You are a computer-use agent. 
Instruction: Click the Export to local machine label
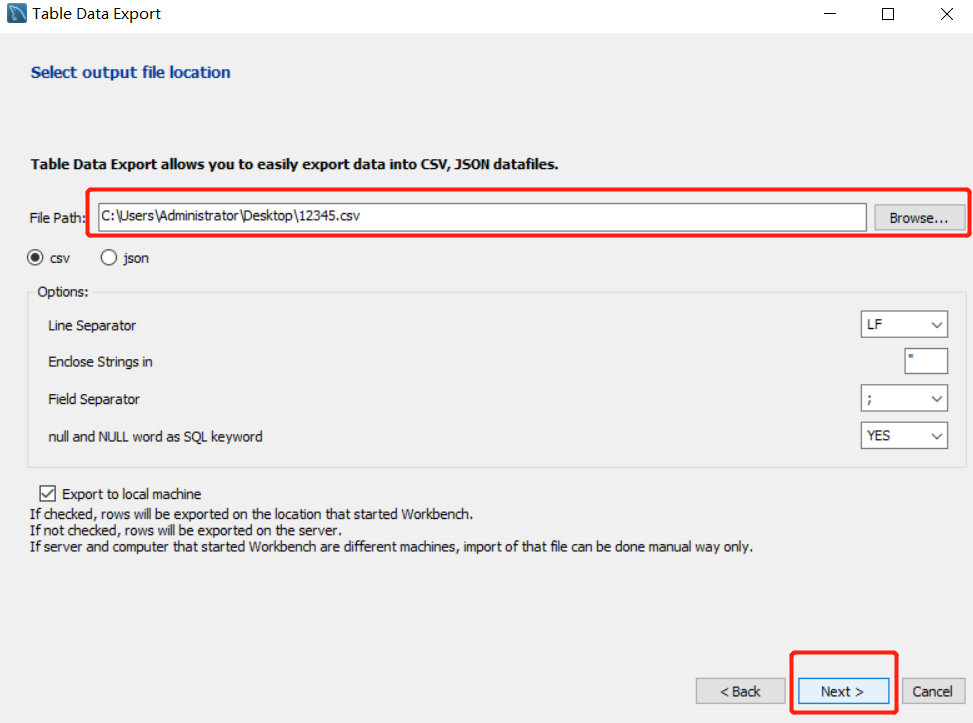tap(132, 494)
